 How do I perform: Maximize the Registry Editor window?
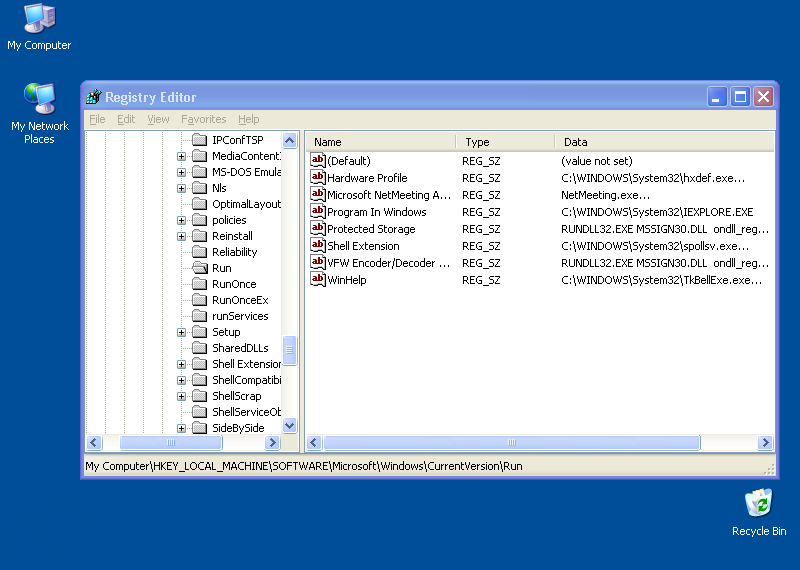[x=740, y=96]
